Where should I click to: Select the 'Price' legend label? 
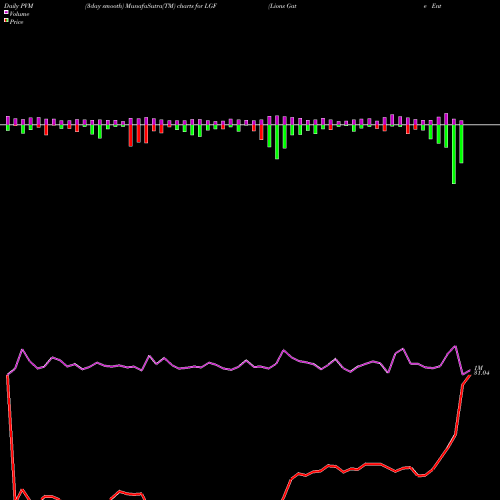pyautogui.click(x=16, y=22)
